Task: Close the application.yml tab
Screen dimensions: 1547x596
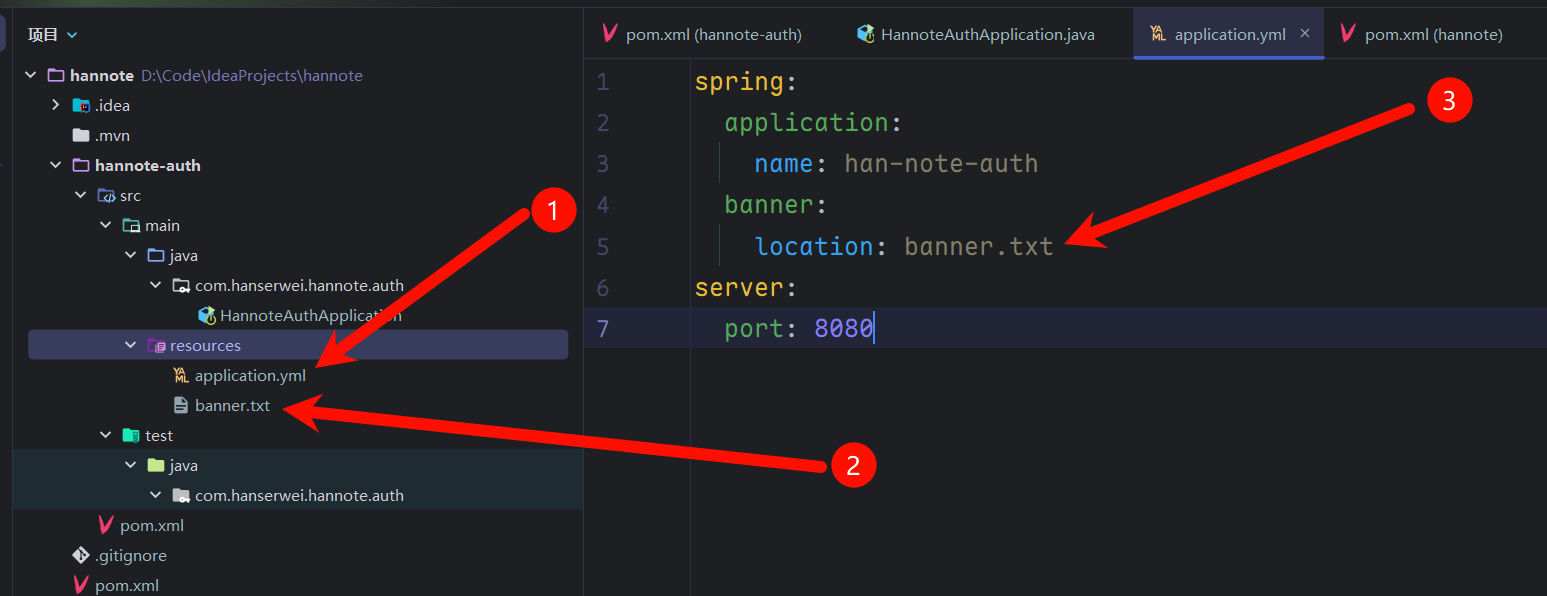Action: click(1305, 34)
